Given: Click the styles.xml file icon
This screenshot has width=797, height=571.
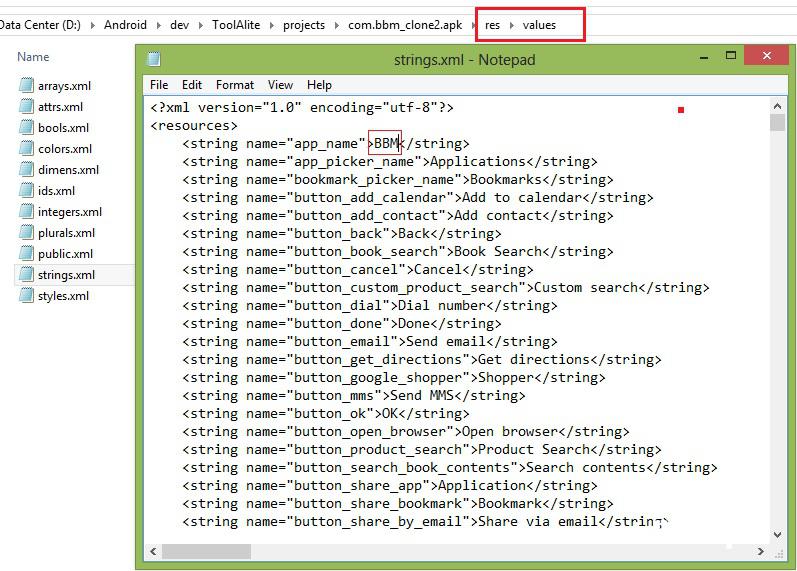Looking at the screenshot, I should (26, 295).
